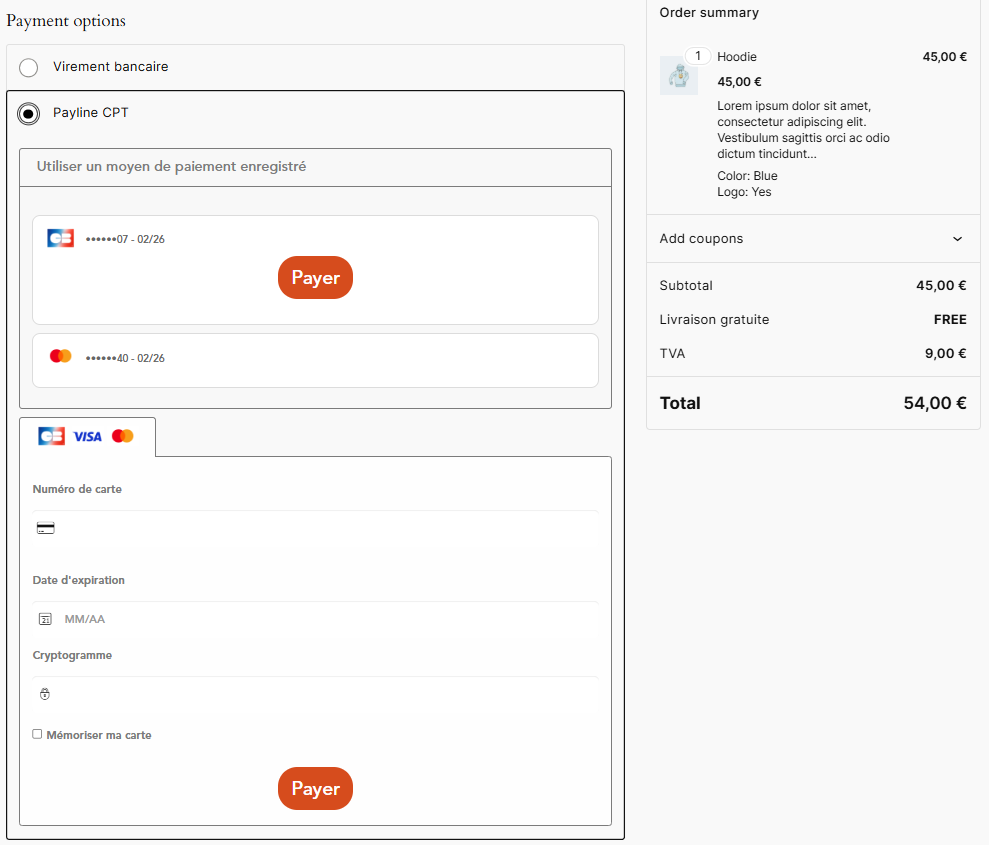The width and height of the screenshot is (989, 845).
Task: Select Virement bancaire payment option
Action: click(x=29, y=67)
